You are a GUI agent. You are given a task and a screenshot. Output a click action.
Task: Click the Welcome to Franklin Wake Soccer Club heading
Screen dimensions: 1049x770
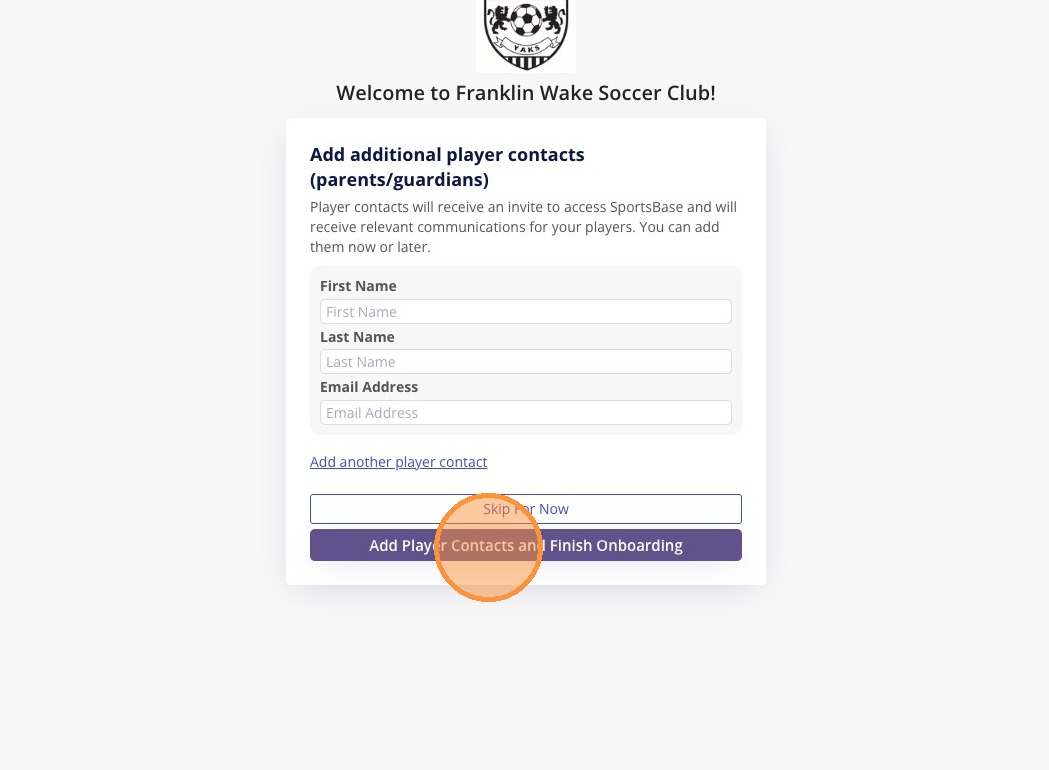[x=525, y=93]
